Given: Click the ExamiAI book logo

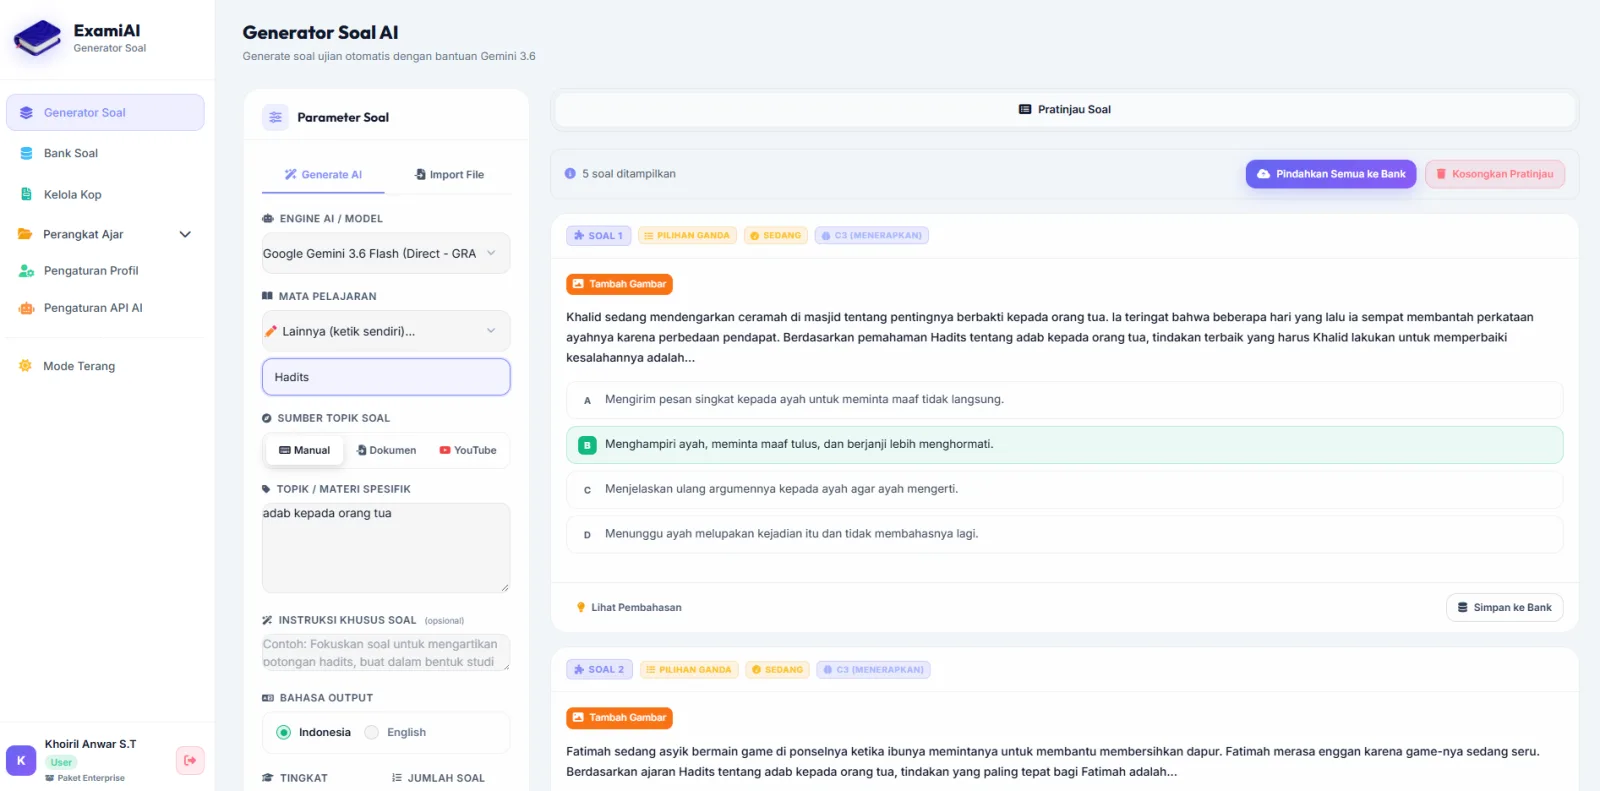Looking at the screenshot, I should pos(37,39).
